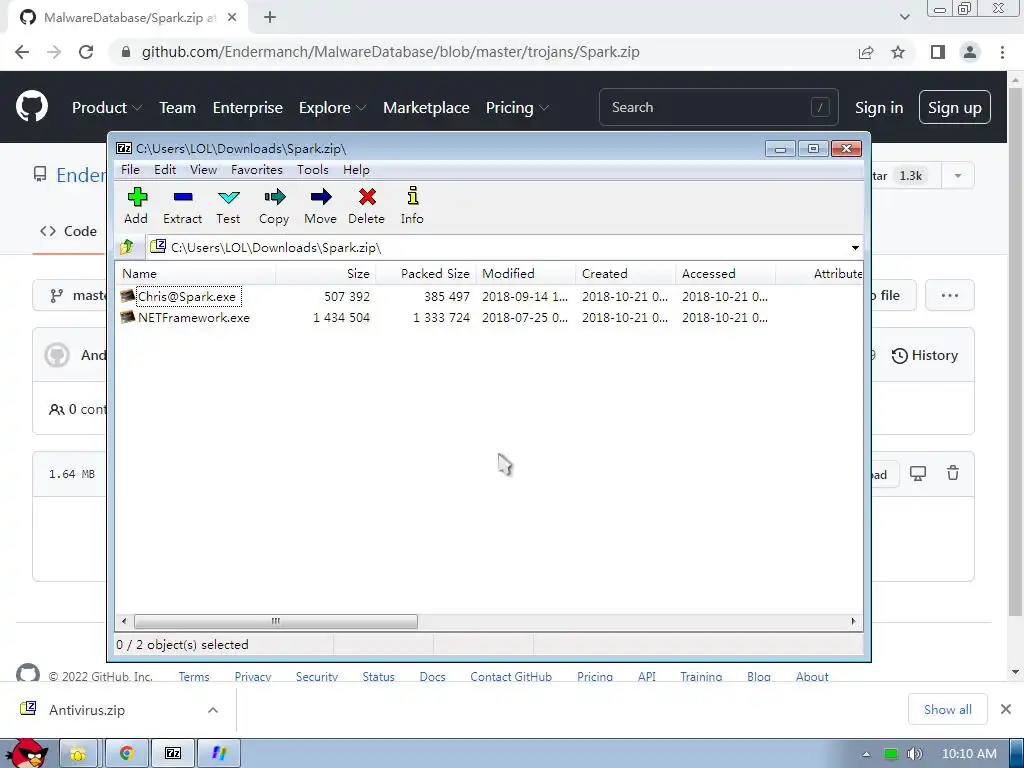Click the horizontal scrollbar thumb in 7-Zip
The height and width of the screenshot is (768, 1024).
click(x=276, y=621)
